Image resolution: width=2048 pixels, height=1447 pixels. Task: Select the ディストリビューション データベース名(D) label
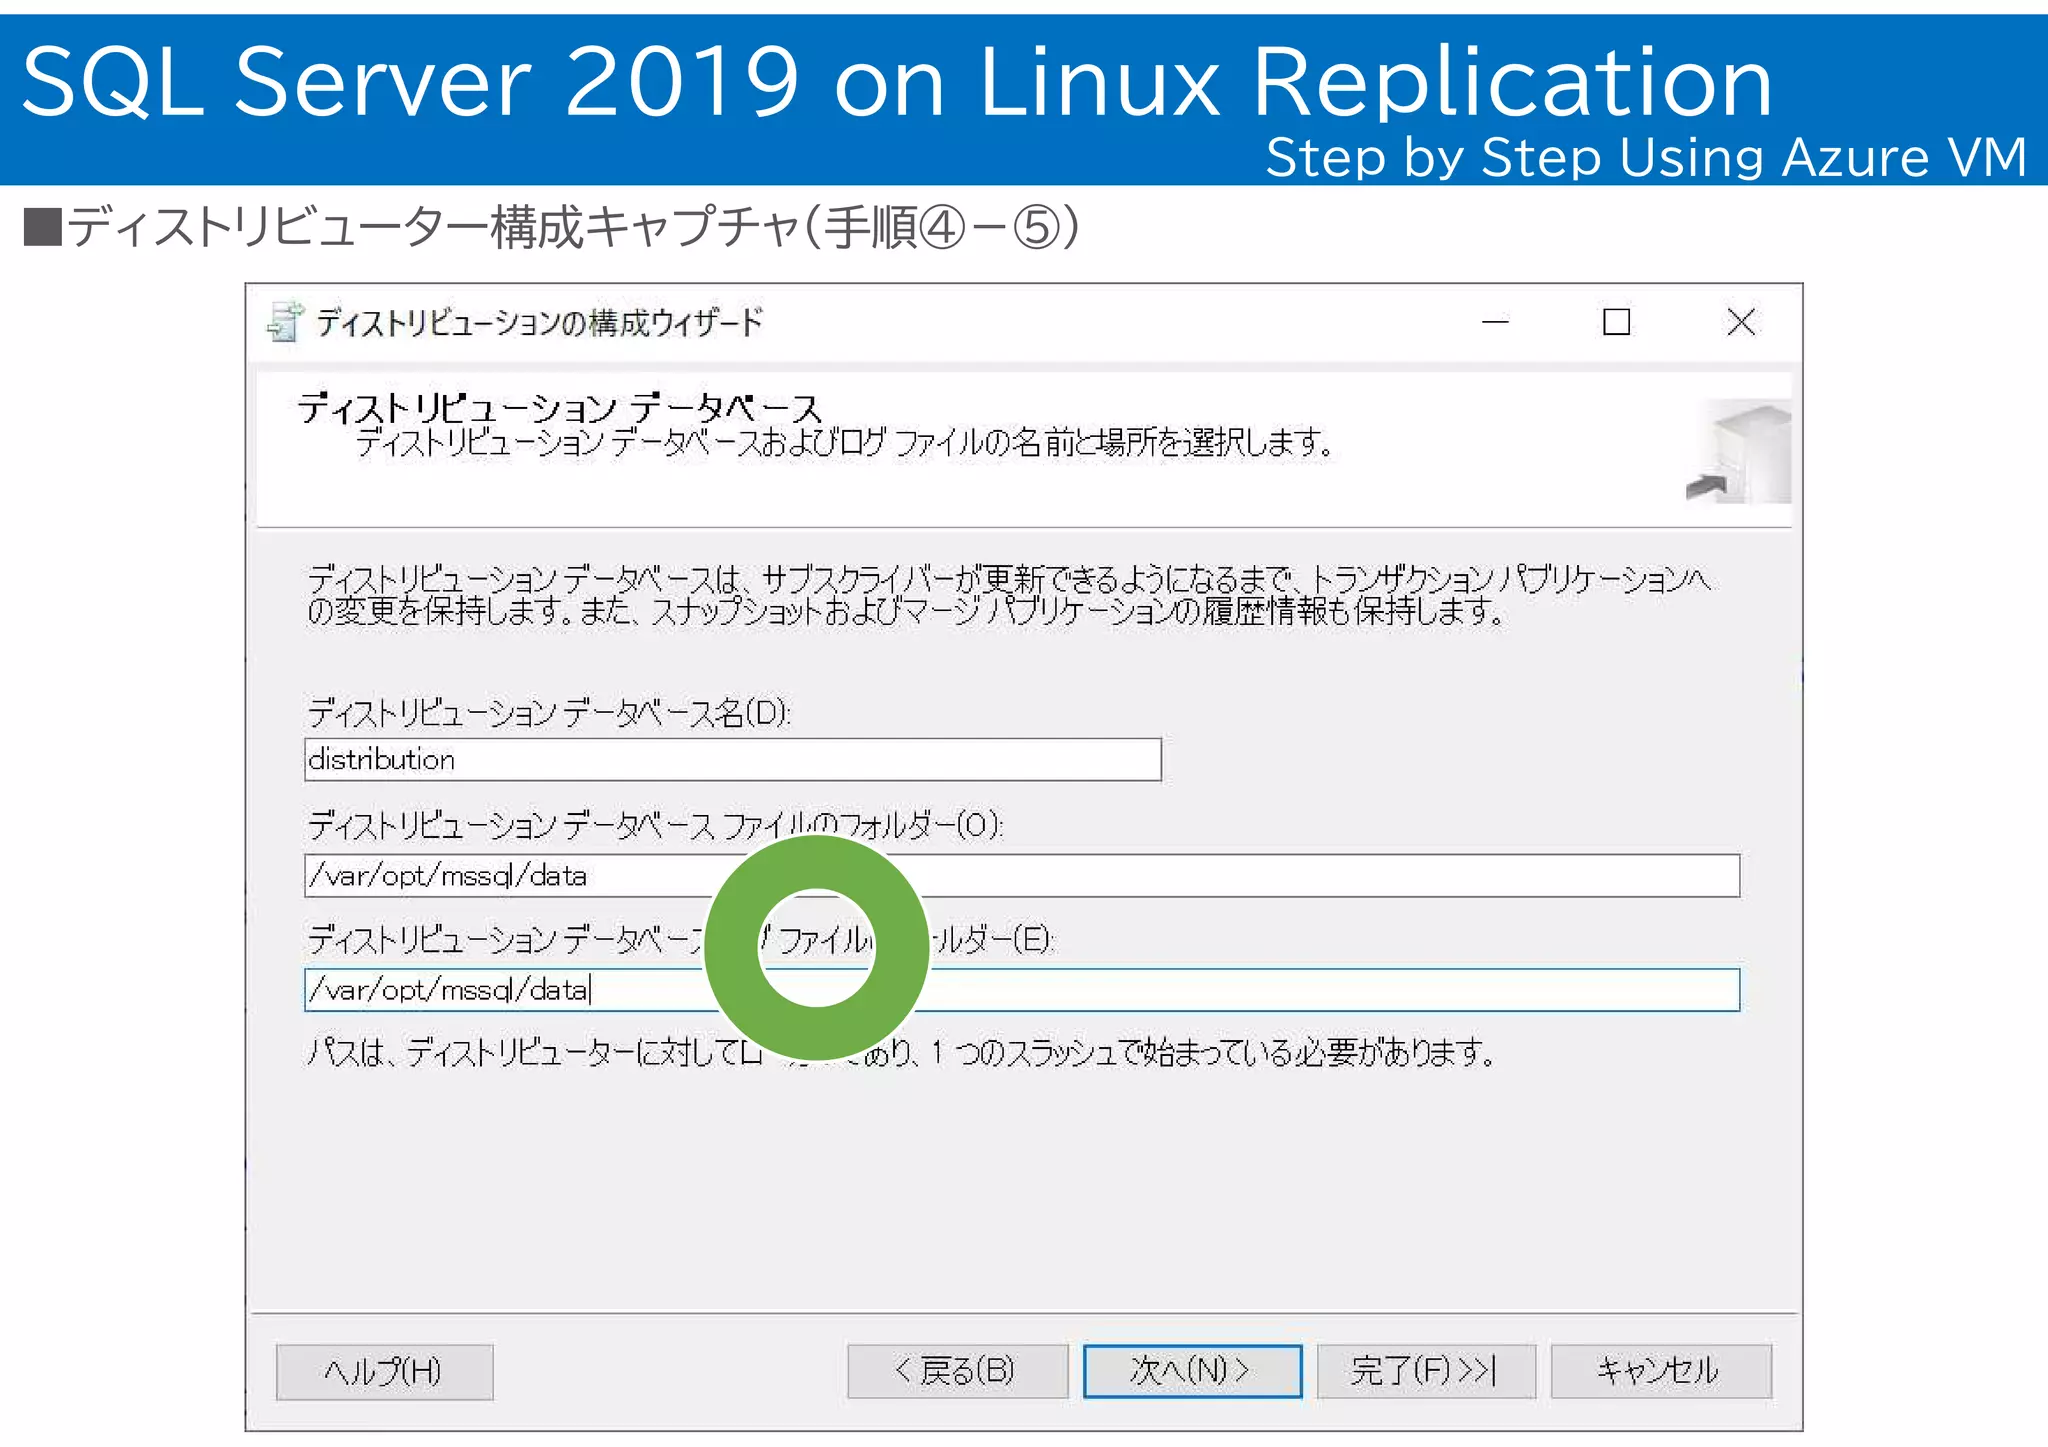click(x=549, y=713)
